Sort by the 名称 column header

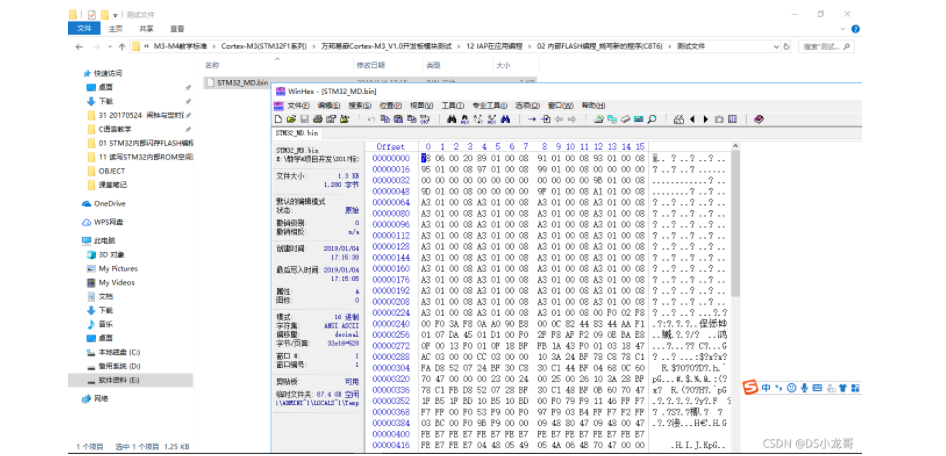pyautogui.click(x=212, y=65)
